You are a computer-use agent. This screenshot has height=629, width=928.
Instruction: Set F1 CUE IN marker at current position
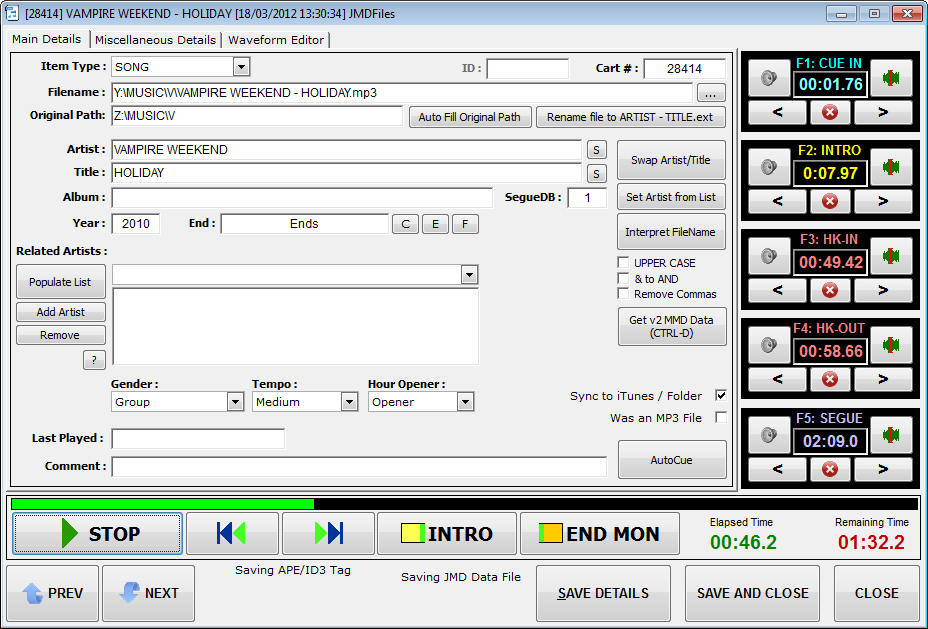(x=891, y=78)
